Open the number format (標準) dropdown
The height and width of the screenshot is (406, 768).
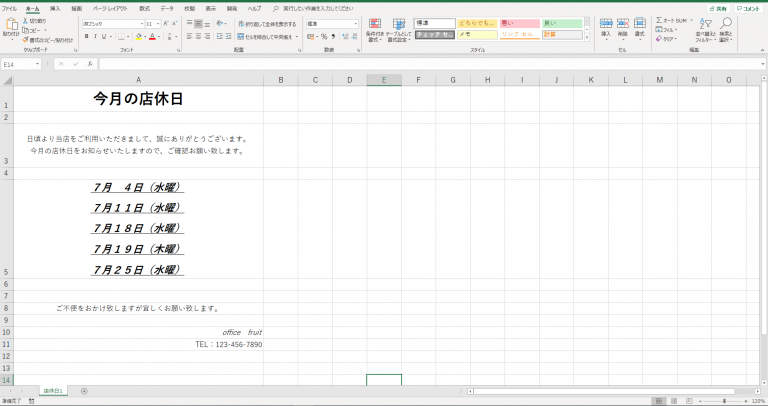click(355, 23)
